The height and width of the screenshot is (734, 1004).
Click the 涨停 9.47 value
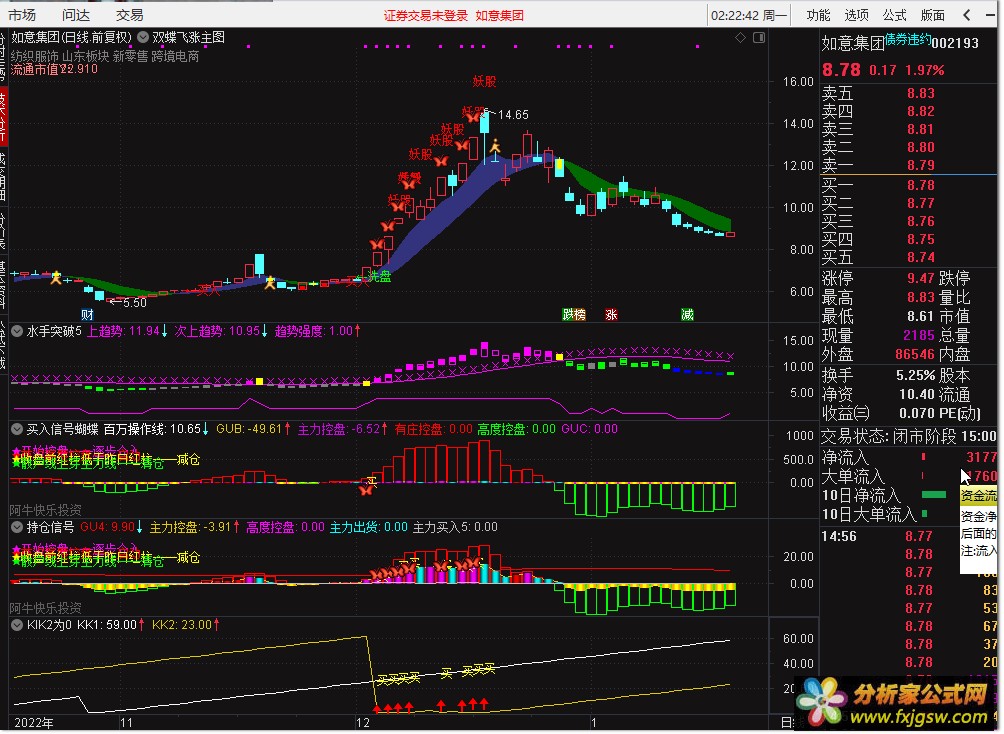coord(920,279)
